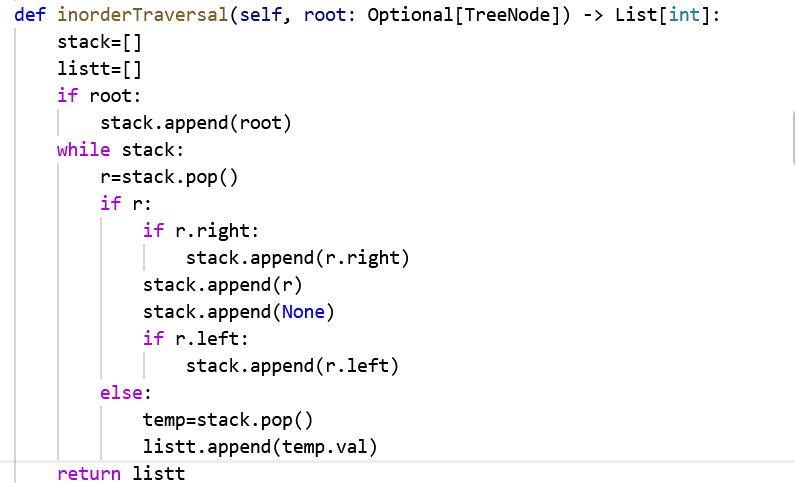Click the 'listt.append(temp.val)' line
The image size is (795, 483).
(x=260, y=447)
